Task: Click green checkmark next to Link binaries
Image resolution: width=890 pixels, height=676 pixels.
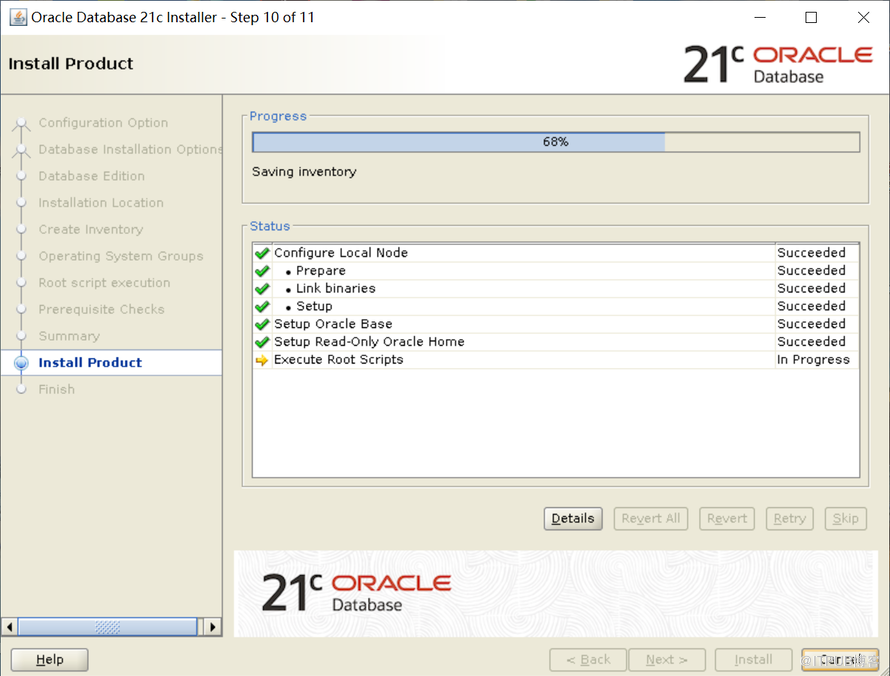Action: pos(262,289)
